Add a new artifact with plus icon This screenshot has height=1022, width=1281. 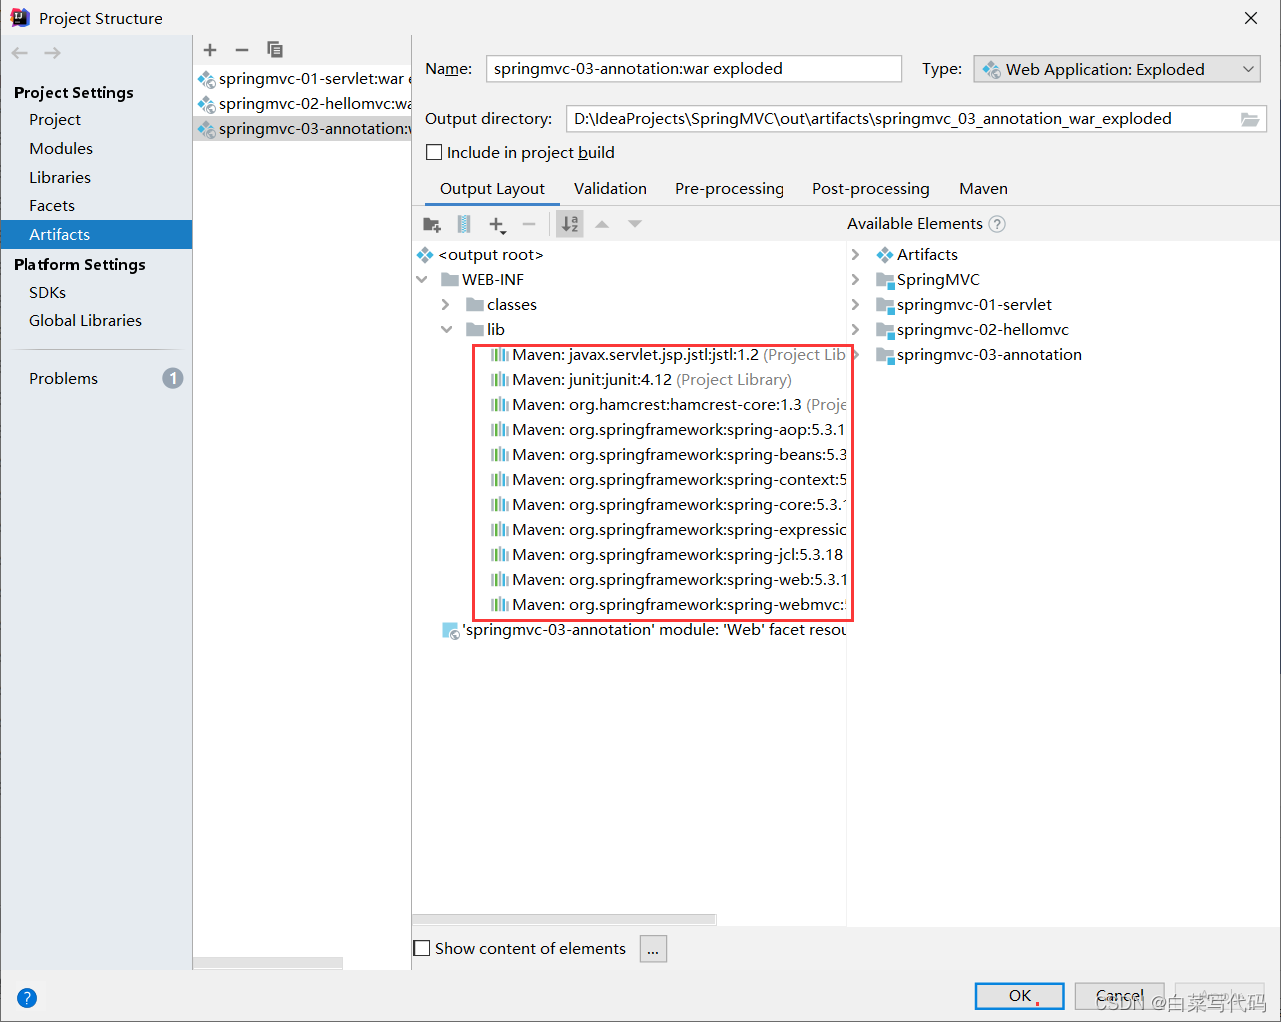tap(210, 50)
